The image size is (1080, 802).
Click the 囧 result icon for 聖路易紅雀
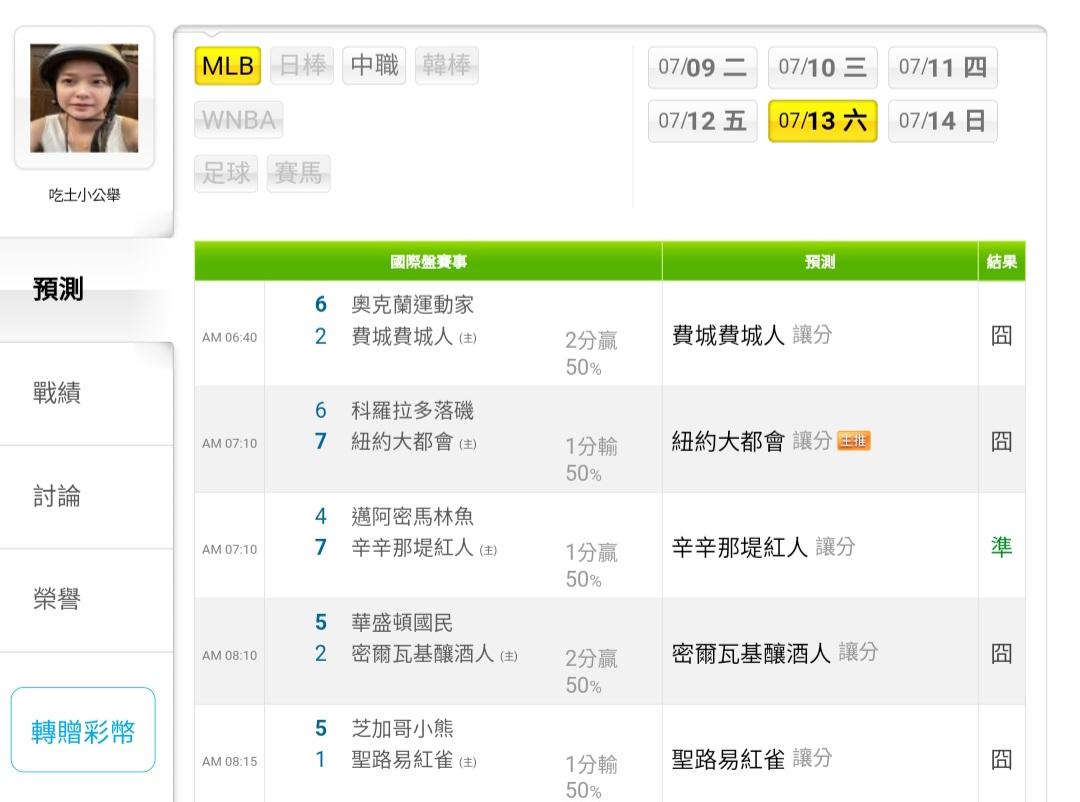point(1001,759)
